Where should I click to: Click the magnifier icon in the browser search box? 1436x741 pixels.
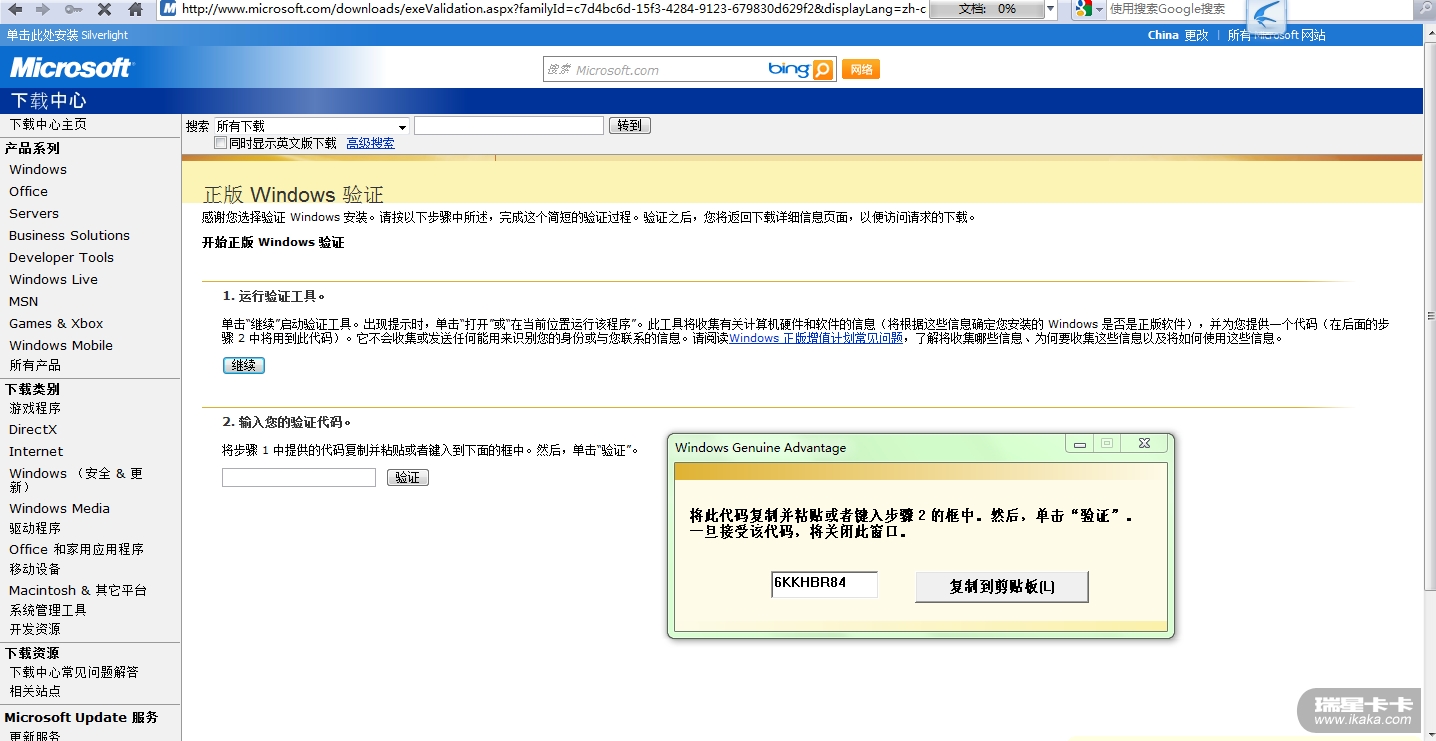pos(1425,10)
